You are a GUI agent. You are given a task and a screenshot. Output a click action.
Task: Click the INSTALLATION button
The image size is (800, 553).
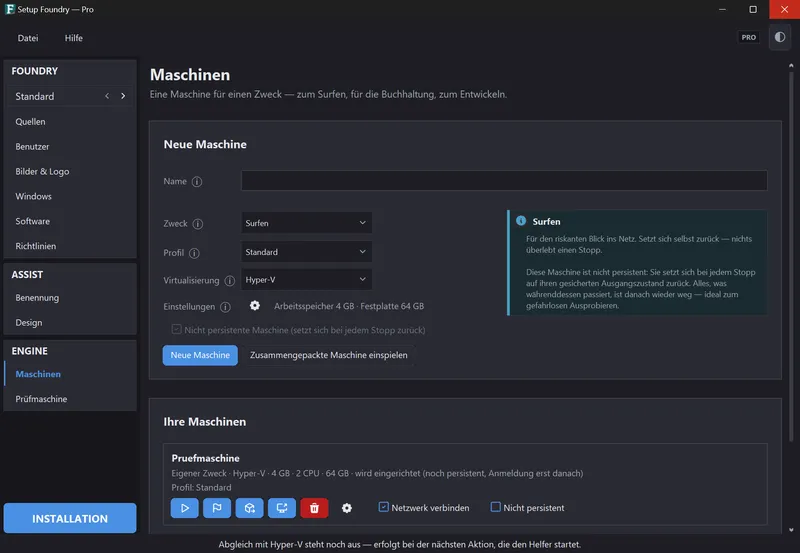pyautogui.click(x=70, y=518)
